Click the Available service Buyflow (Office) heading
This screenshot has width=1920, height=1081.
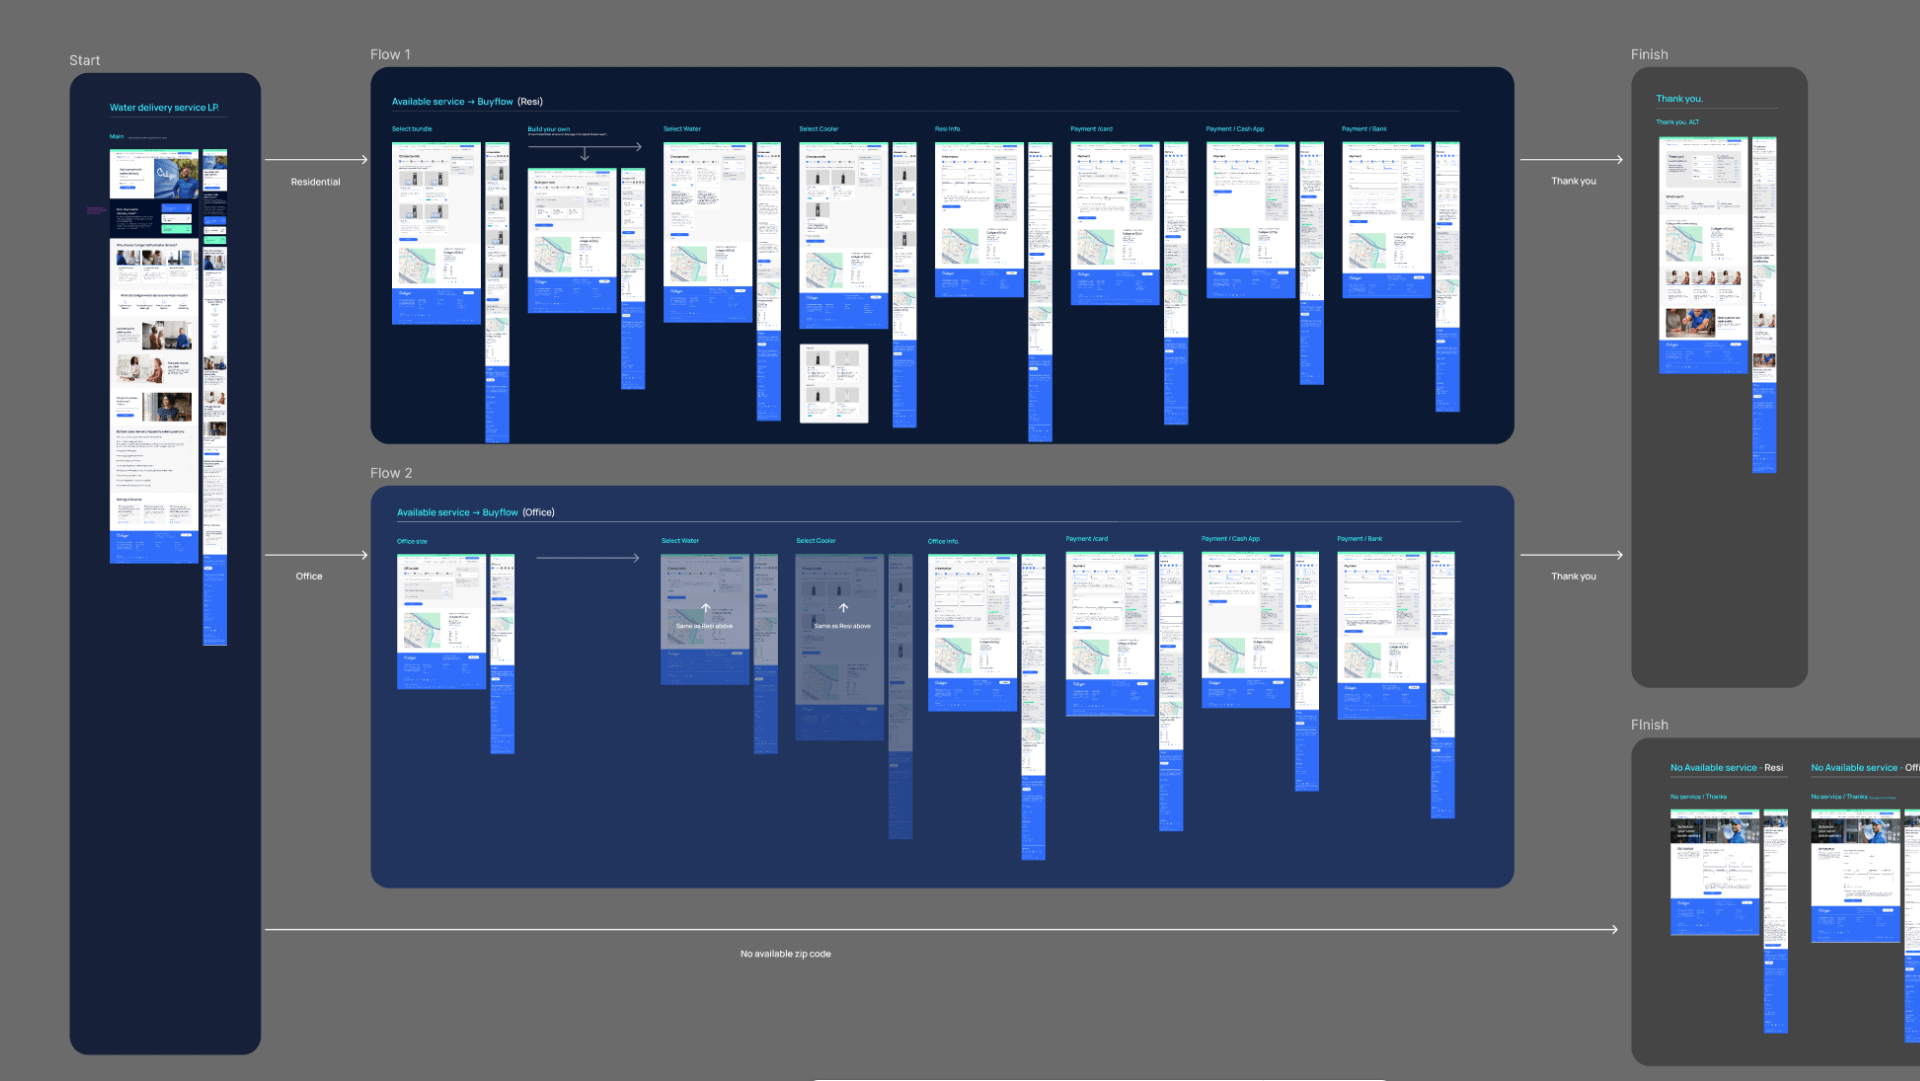coord(475,513)
